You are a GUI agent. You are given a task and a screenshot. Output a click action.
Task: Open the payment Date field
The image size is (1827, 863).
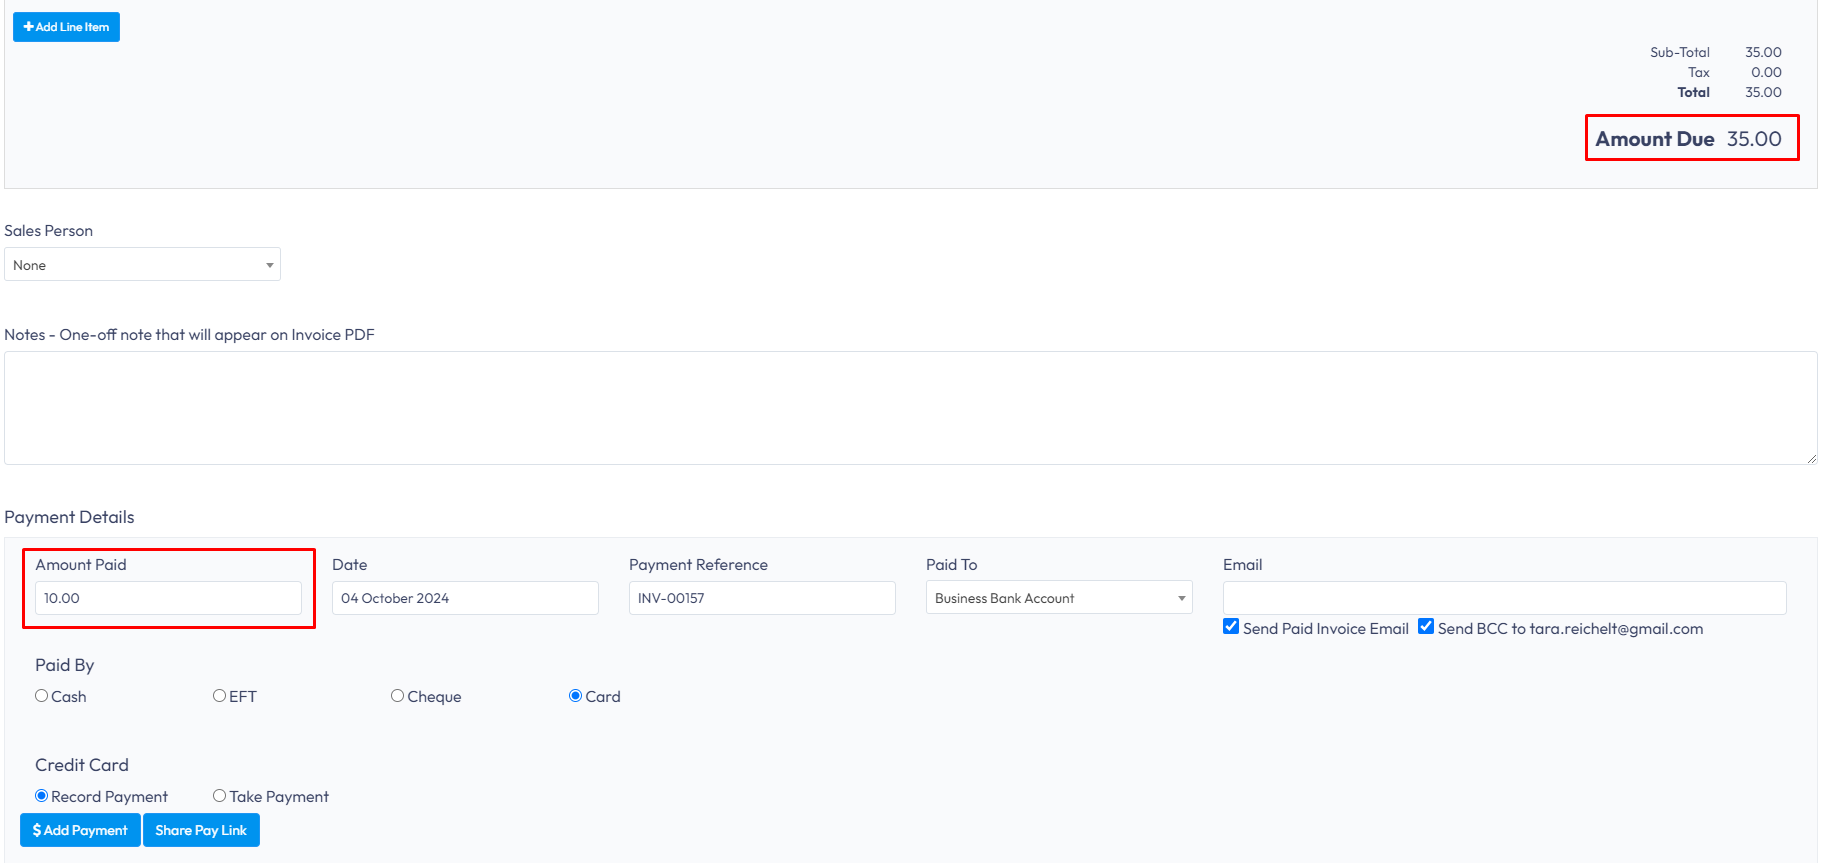coord(465,598)
